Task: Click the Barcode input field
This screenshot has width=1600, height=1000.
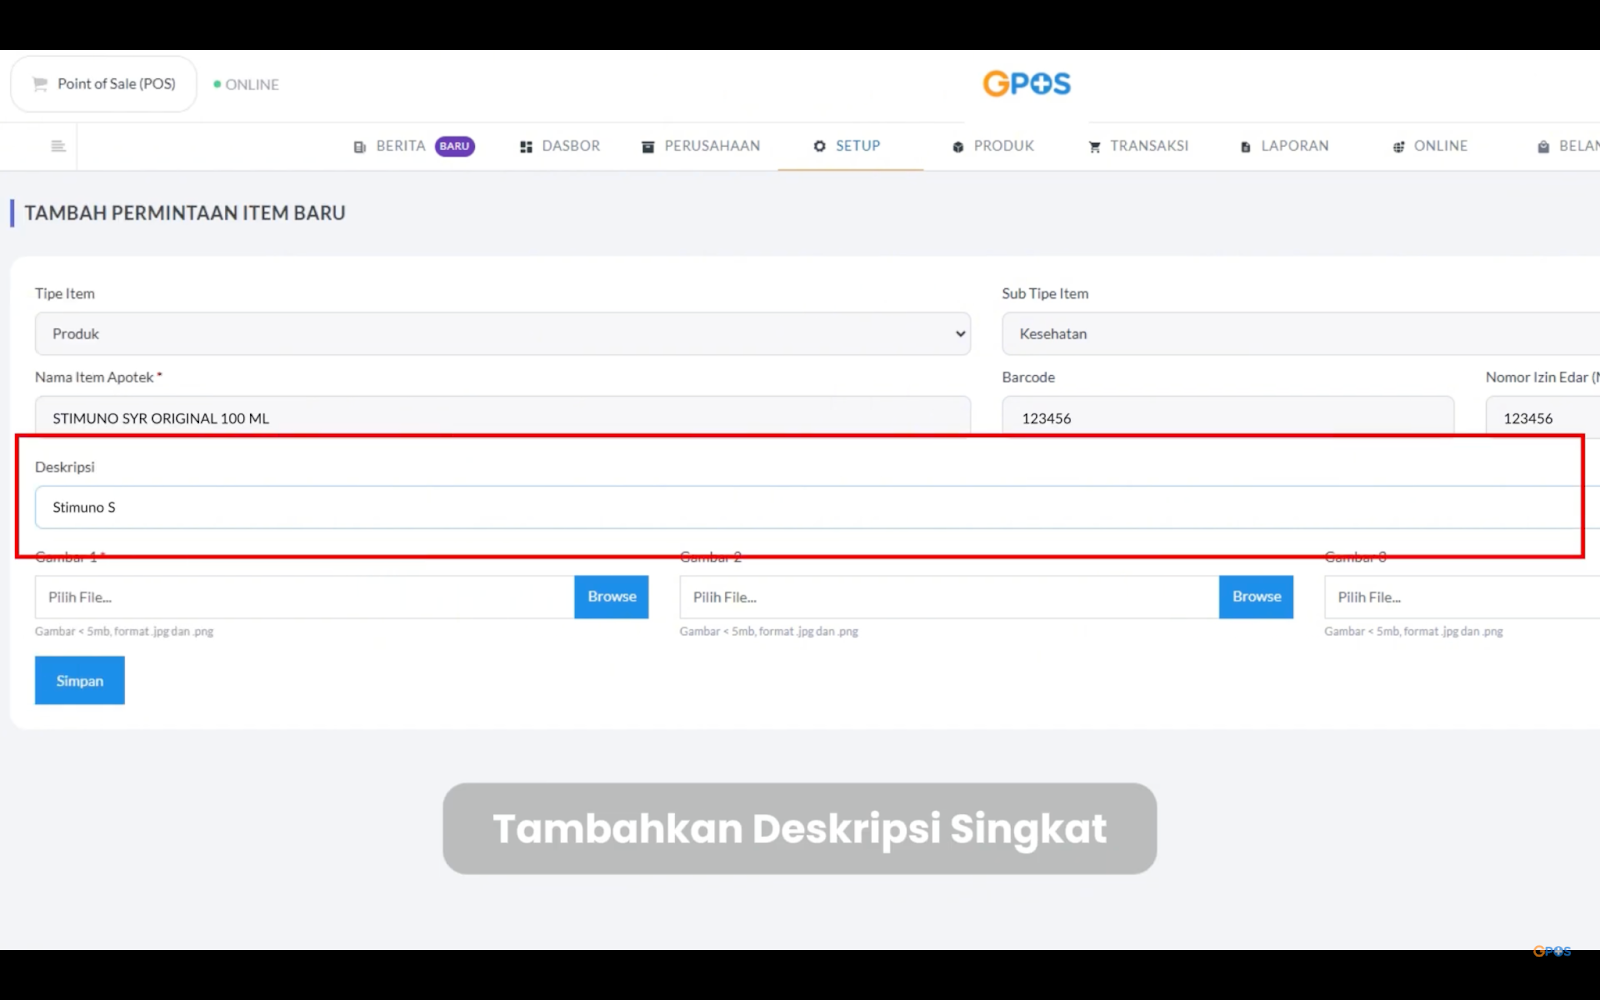Action: [x=1228, y=416]
